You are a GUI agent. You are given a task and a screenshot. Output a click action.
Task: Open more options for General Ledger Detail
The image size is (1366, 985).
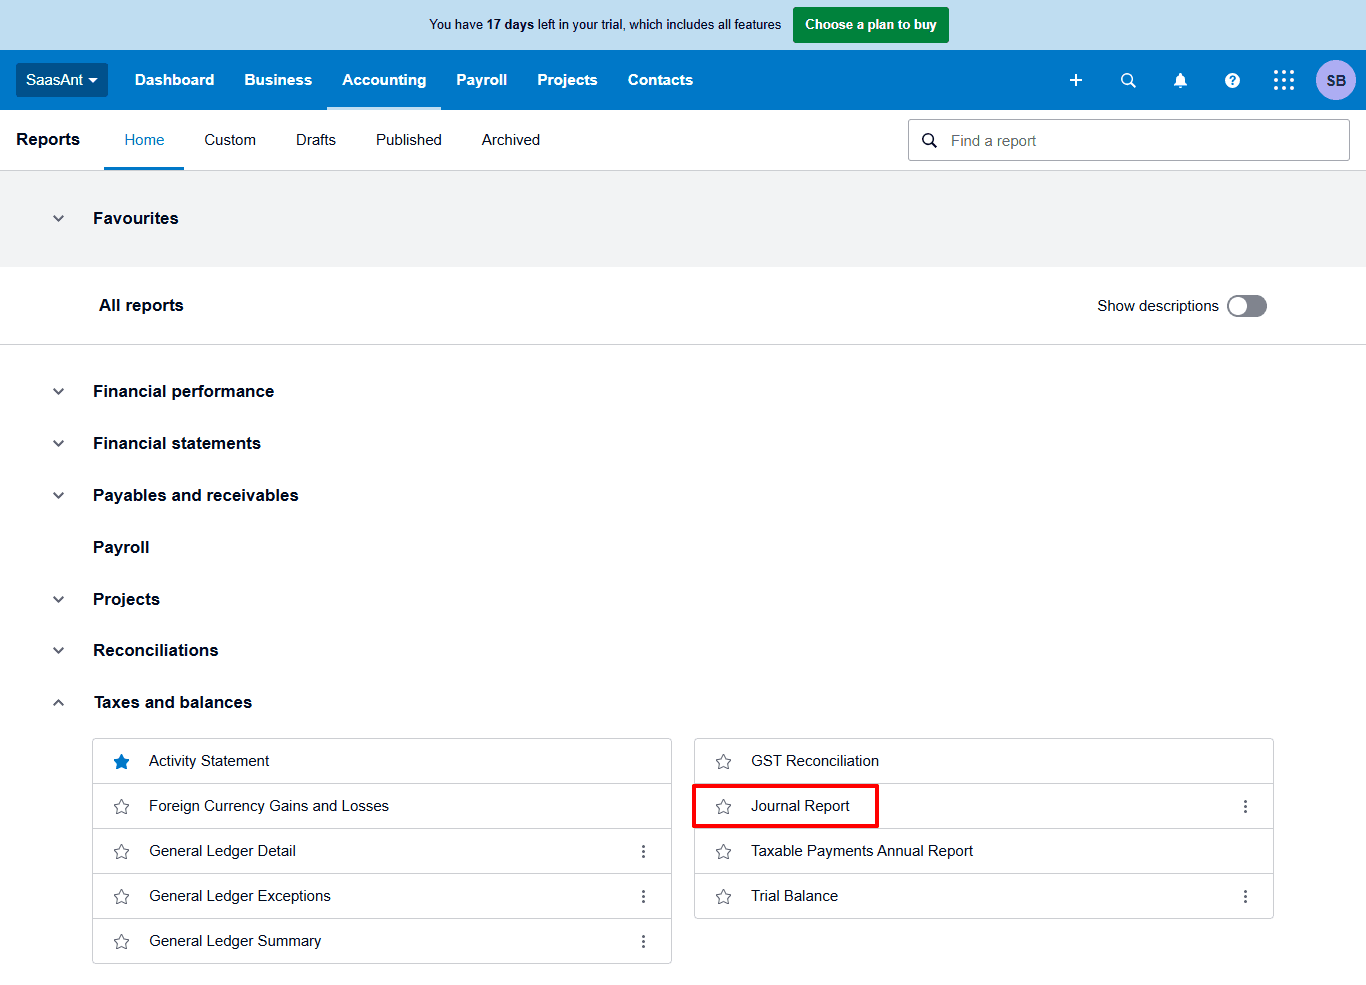(x=643, y=851)
